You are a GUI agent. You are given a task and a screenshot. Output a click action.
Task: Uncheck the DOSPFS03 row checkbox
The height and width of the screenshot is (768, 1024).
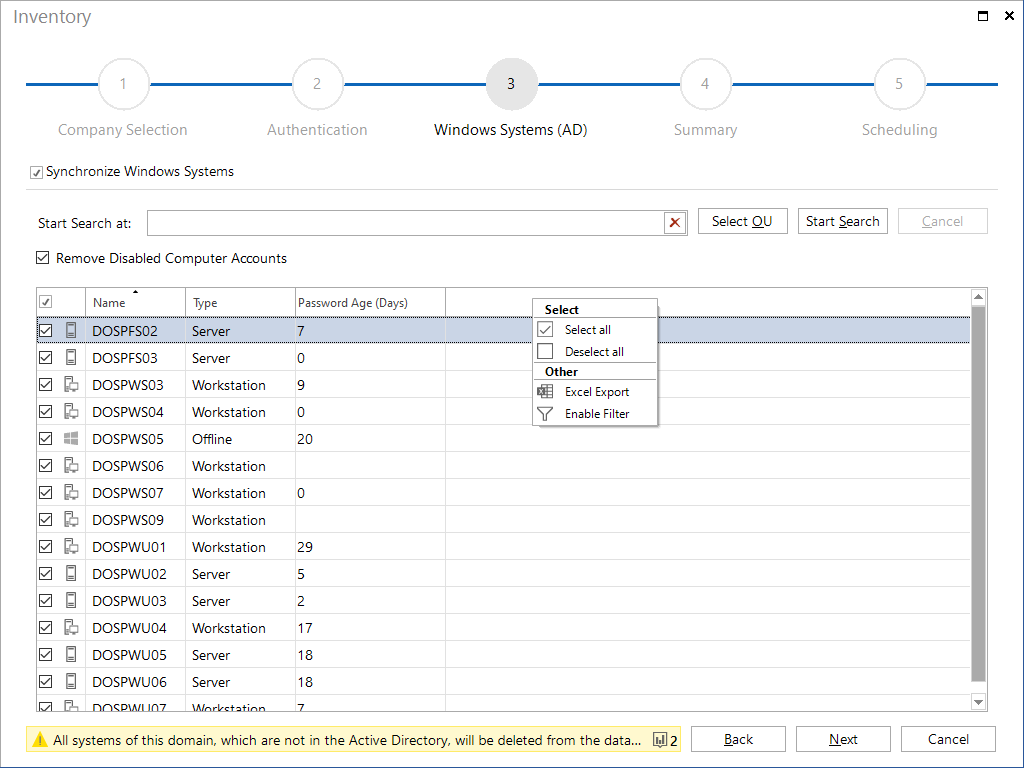46,357
